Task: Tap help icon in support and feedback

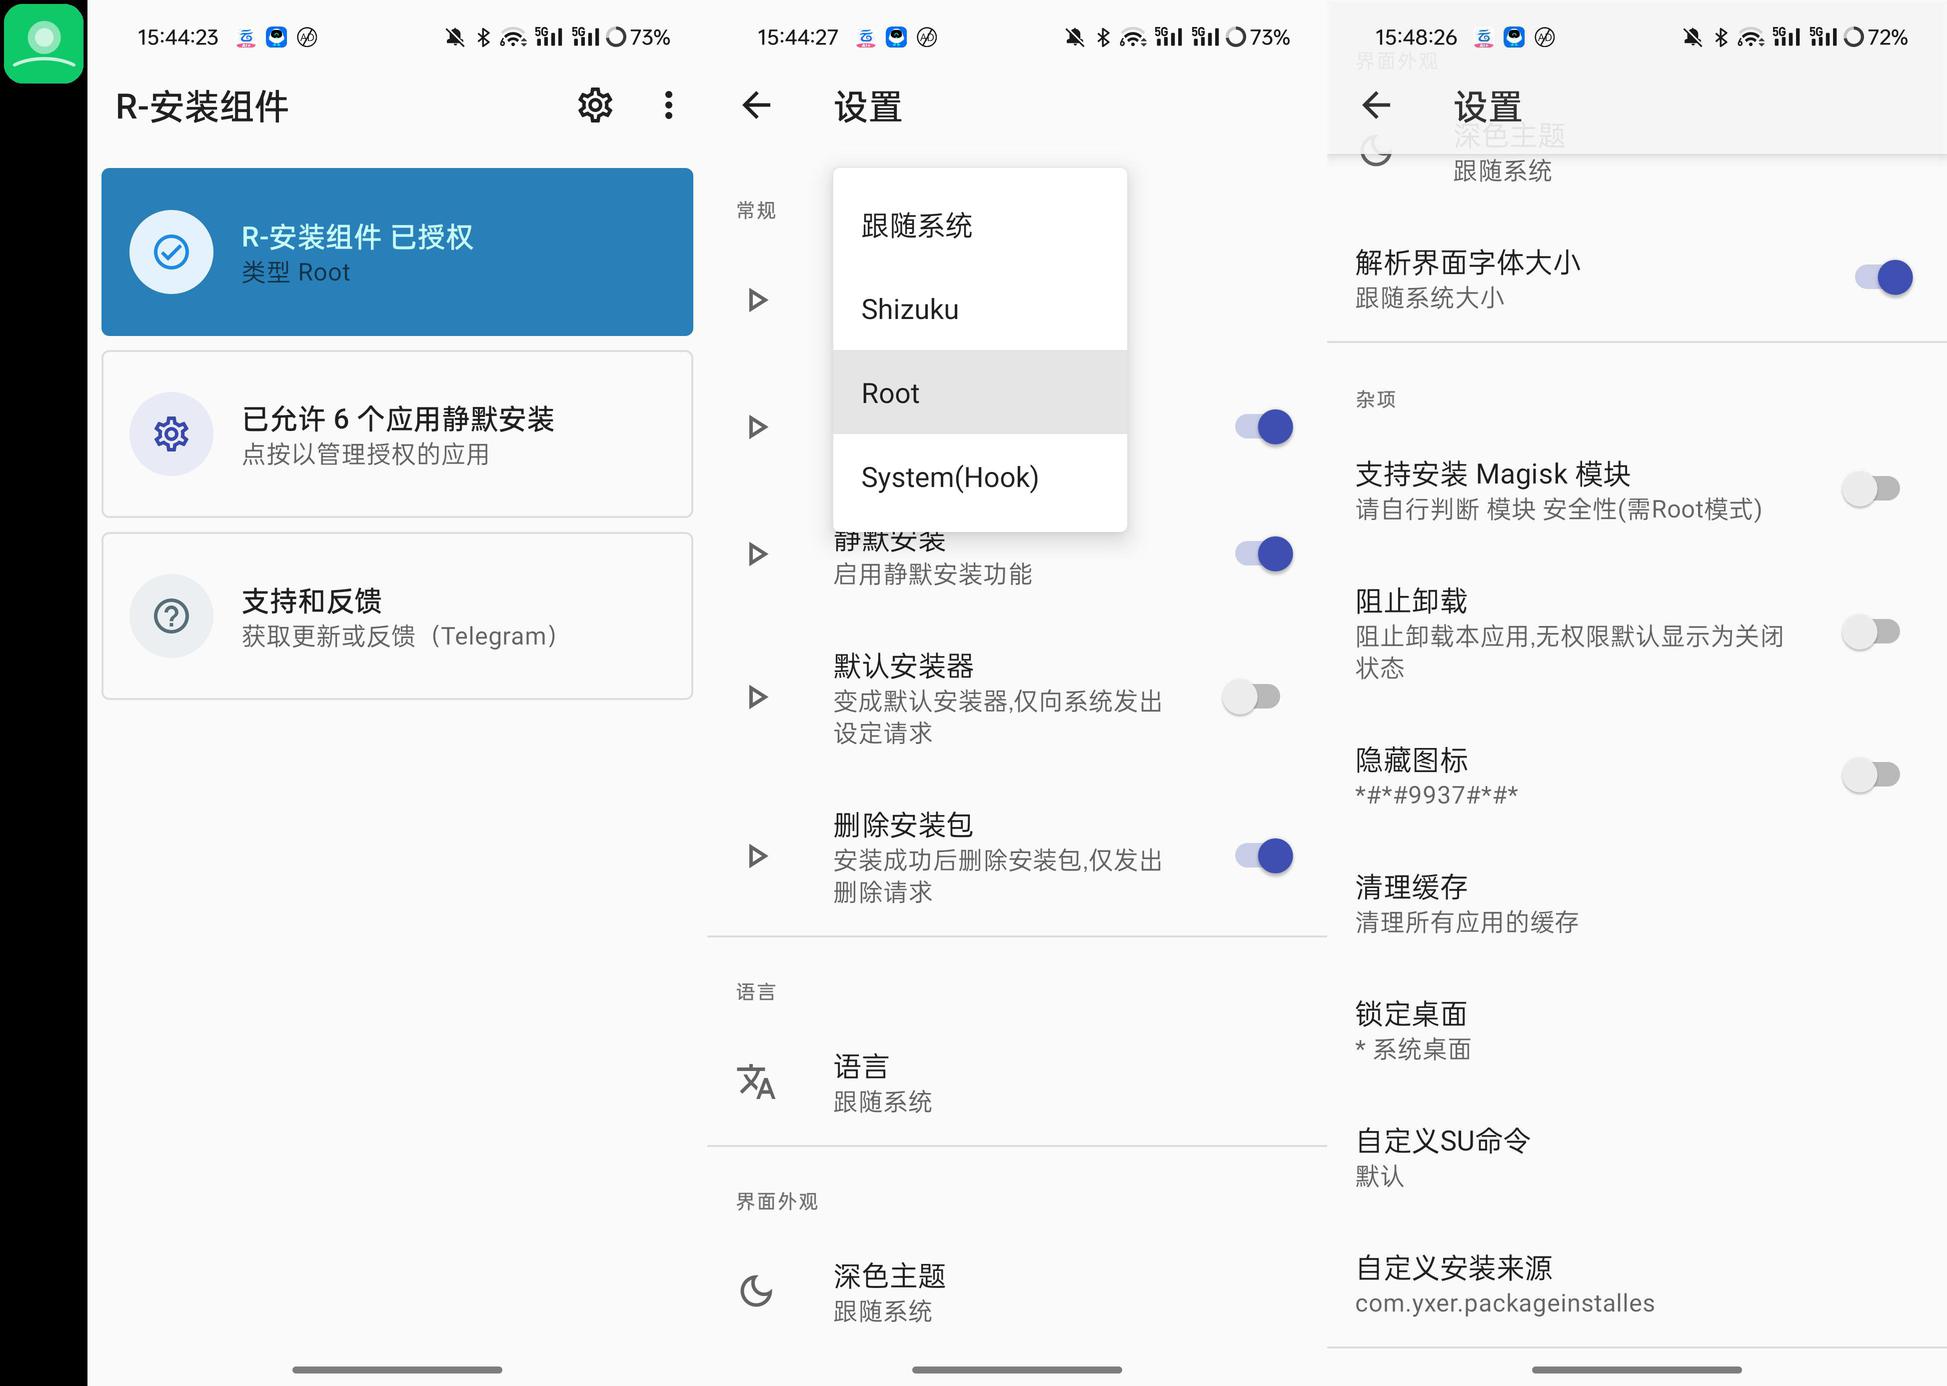Action: 171,616
